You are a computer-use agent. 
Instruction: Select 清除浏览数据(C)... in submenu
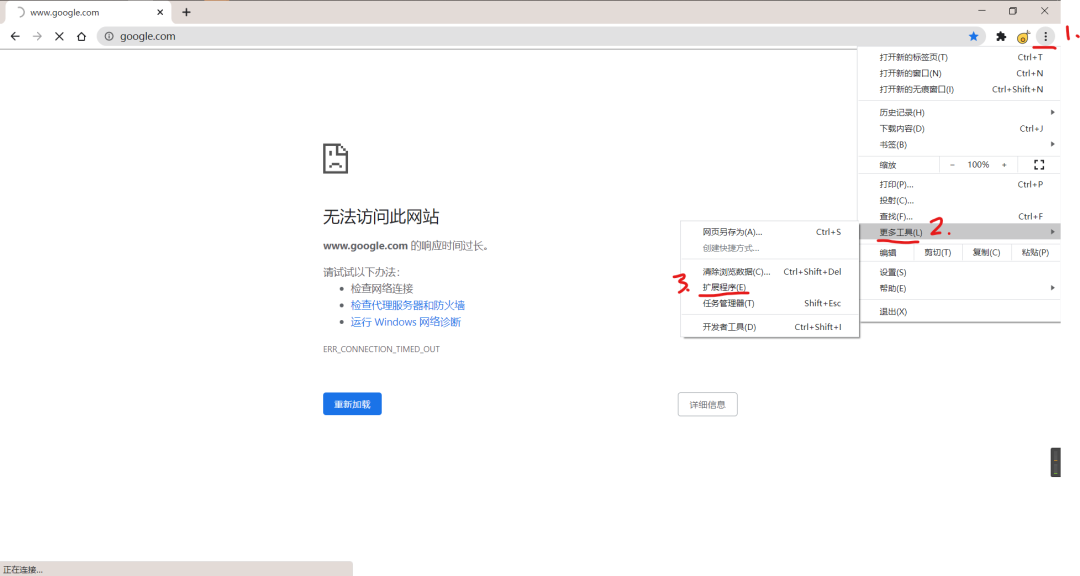pos(770,272)
